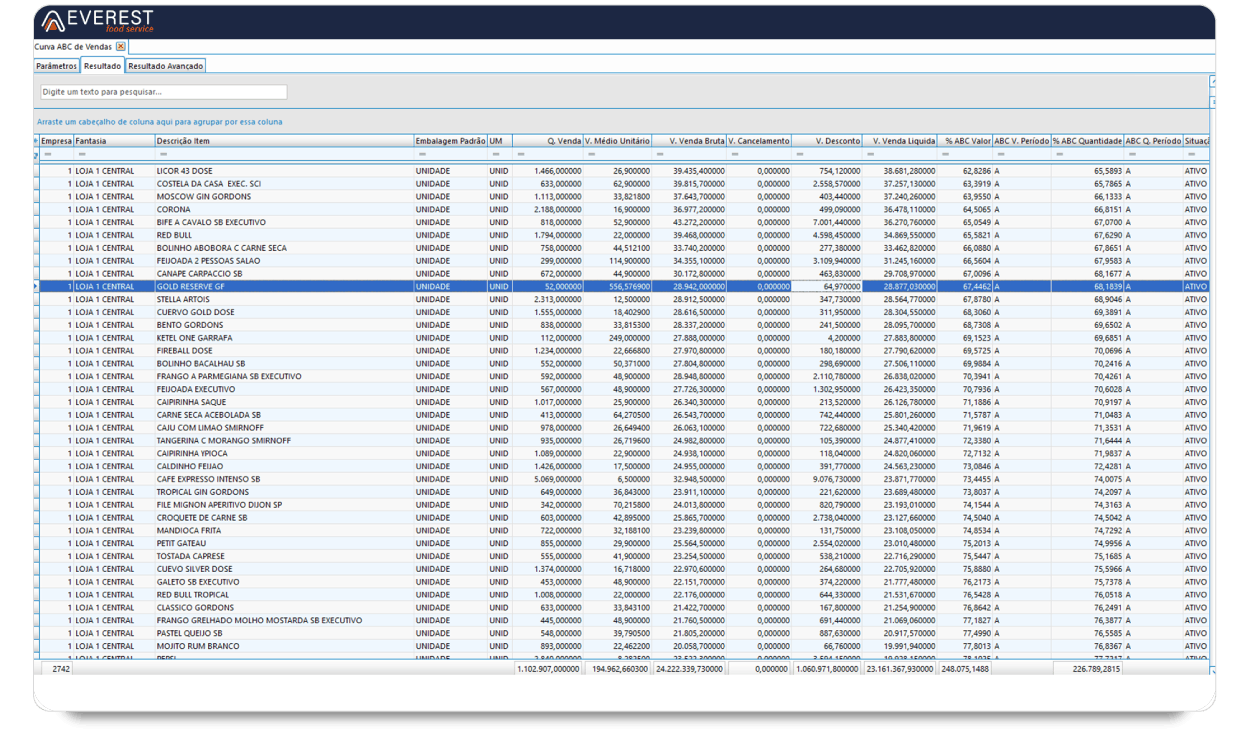Click the V. Venda Bruta column header
This screenshot has height=747, width=1249.
(689, 141)
